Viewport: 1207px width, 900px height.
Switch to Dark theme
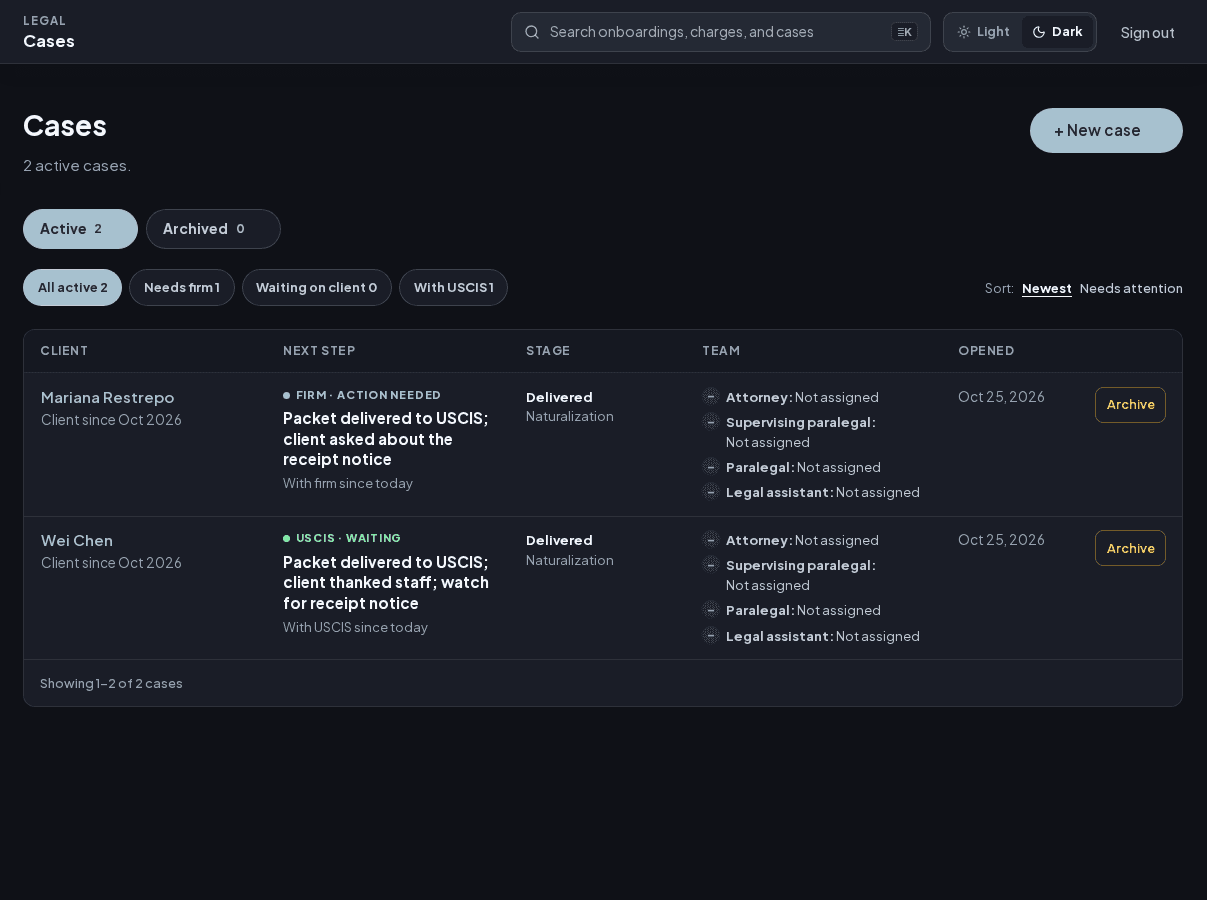pos(1057,32)
